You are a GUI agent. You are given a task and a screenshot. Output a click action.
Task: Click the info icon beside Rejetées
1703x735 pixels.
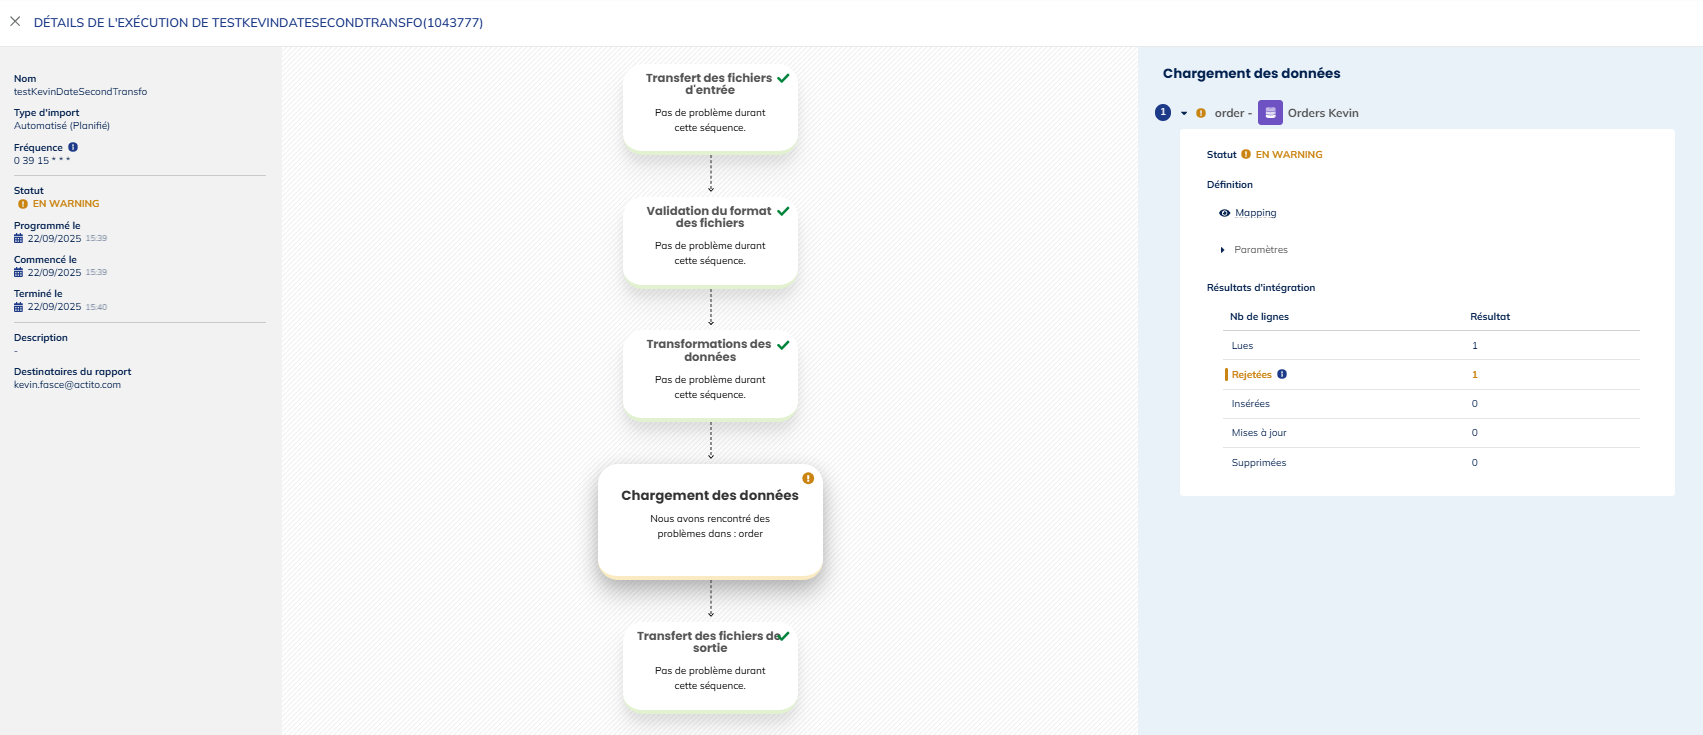[1282, 374]
